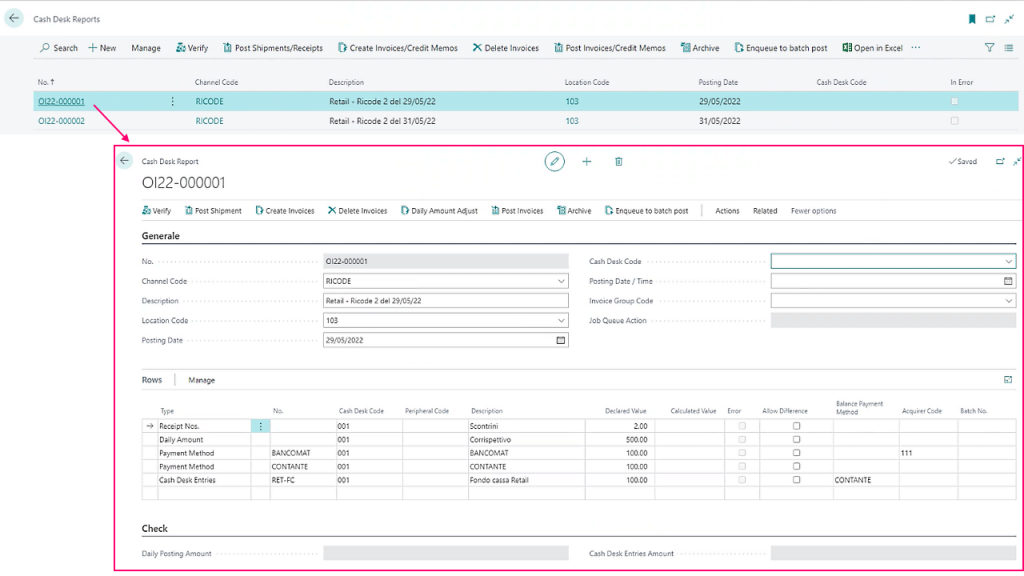Toggle Allow Difference for Cash Desk Entries row
The height and width of the screenshot is (576, 1024).
796,479
